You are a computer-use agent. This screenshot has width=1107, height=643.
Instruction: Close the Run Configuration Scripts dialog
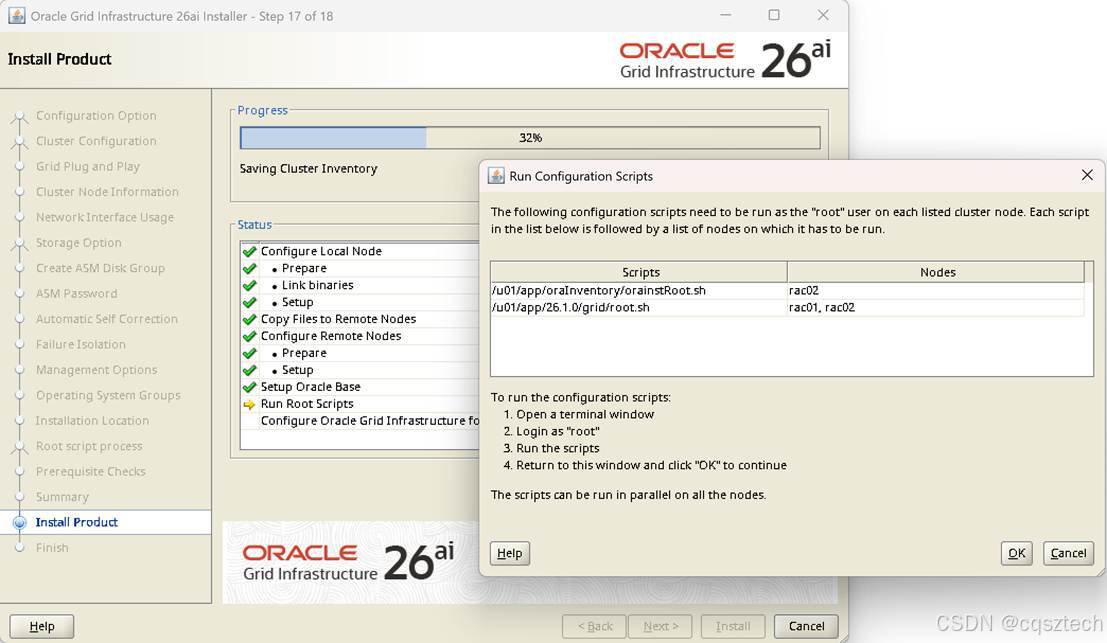pyautogui.click(x=1087, y=175)
